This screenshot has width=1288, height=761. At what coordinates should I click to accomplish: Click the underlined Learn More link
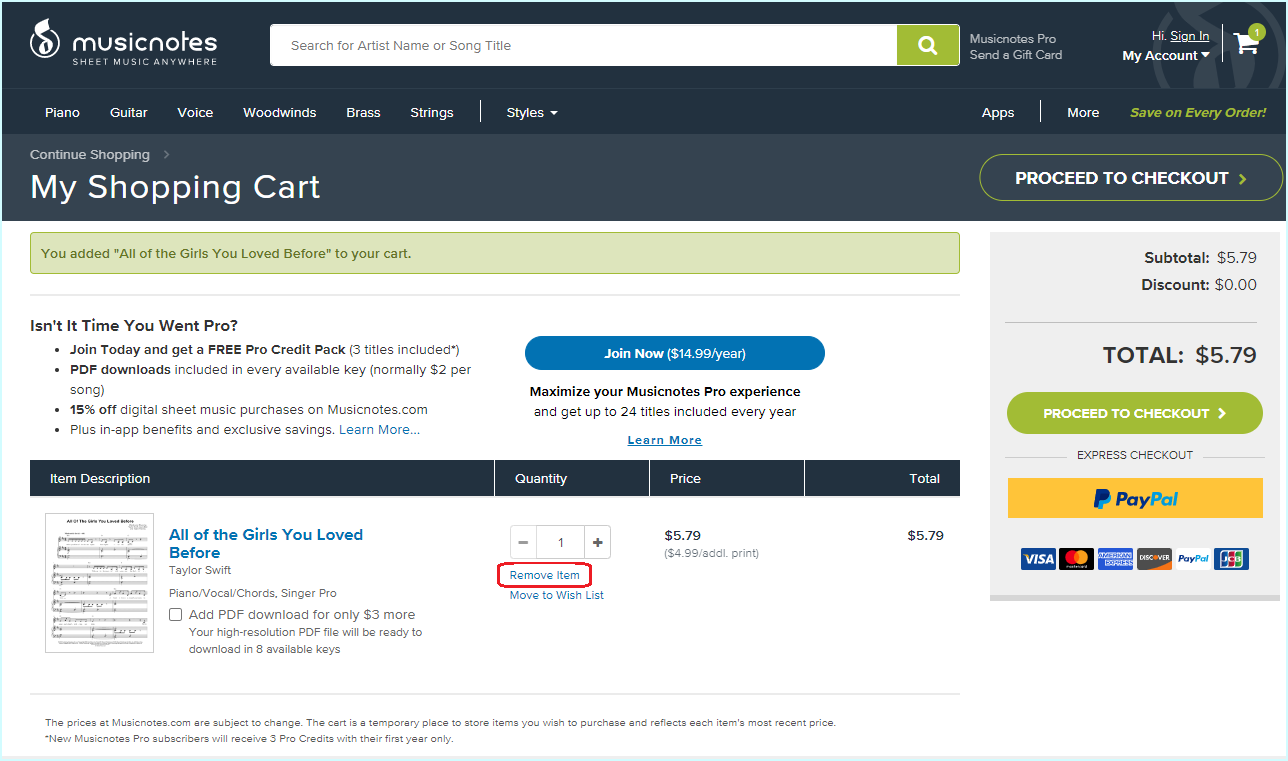[x=665, y=440]
